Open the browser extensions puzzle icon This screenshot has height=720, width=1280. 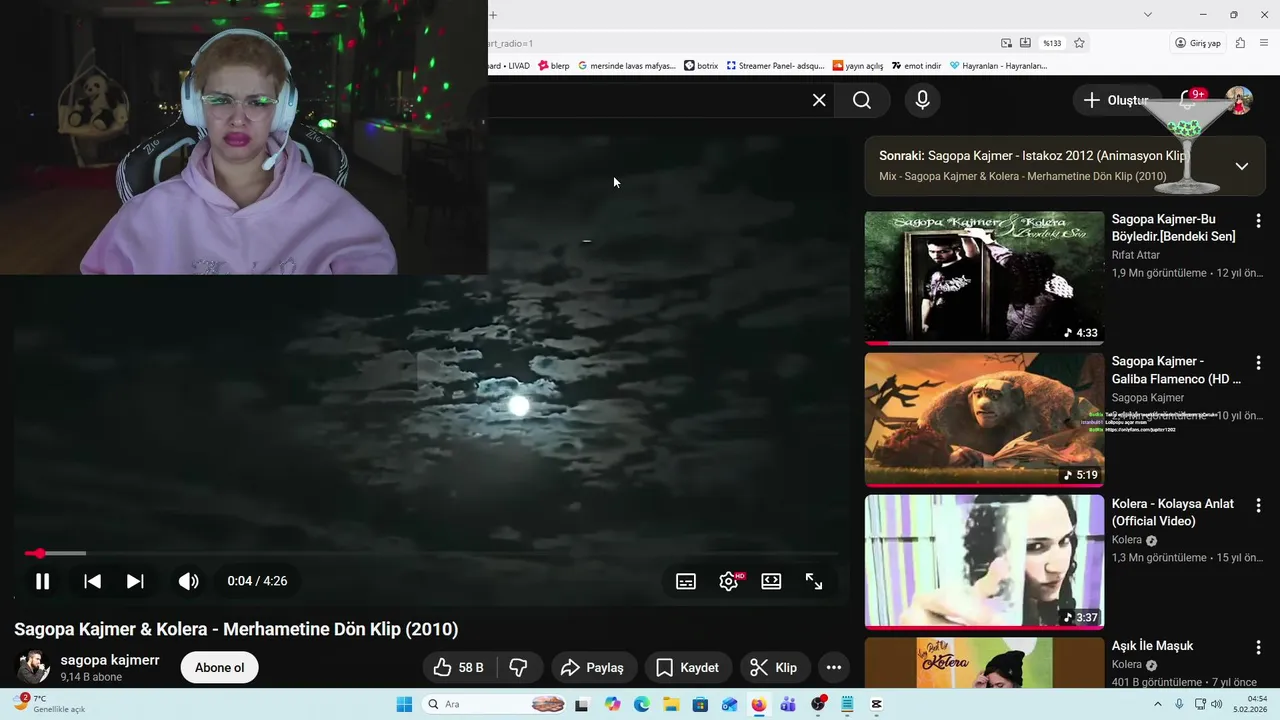(x=1240, y=43)
